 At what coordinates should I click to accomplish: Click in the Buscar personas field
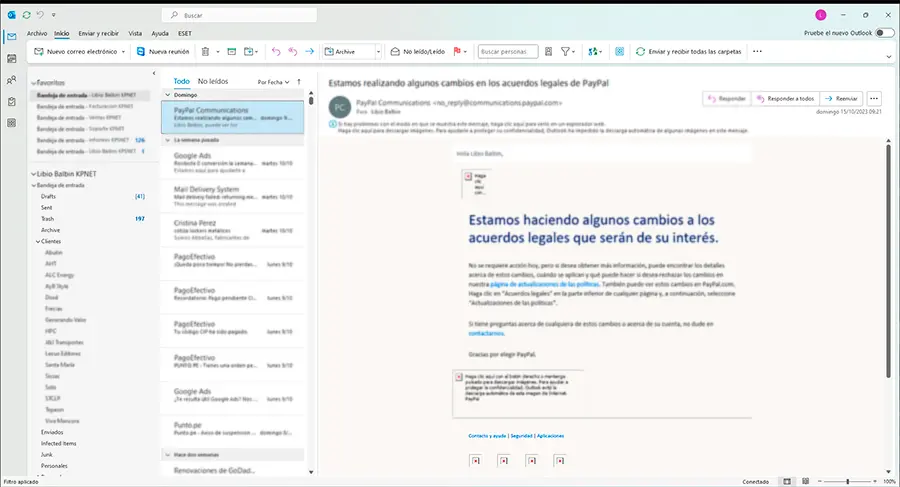[508, 52]
